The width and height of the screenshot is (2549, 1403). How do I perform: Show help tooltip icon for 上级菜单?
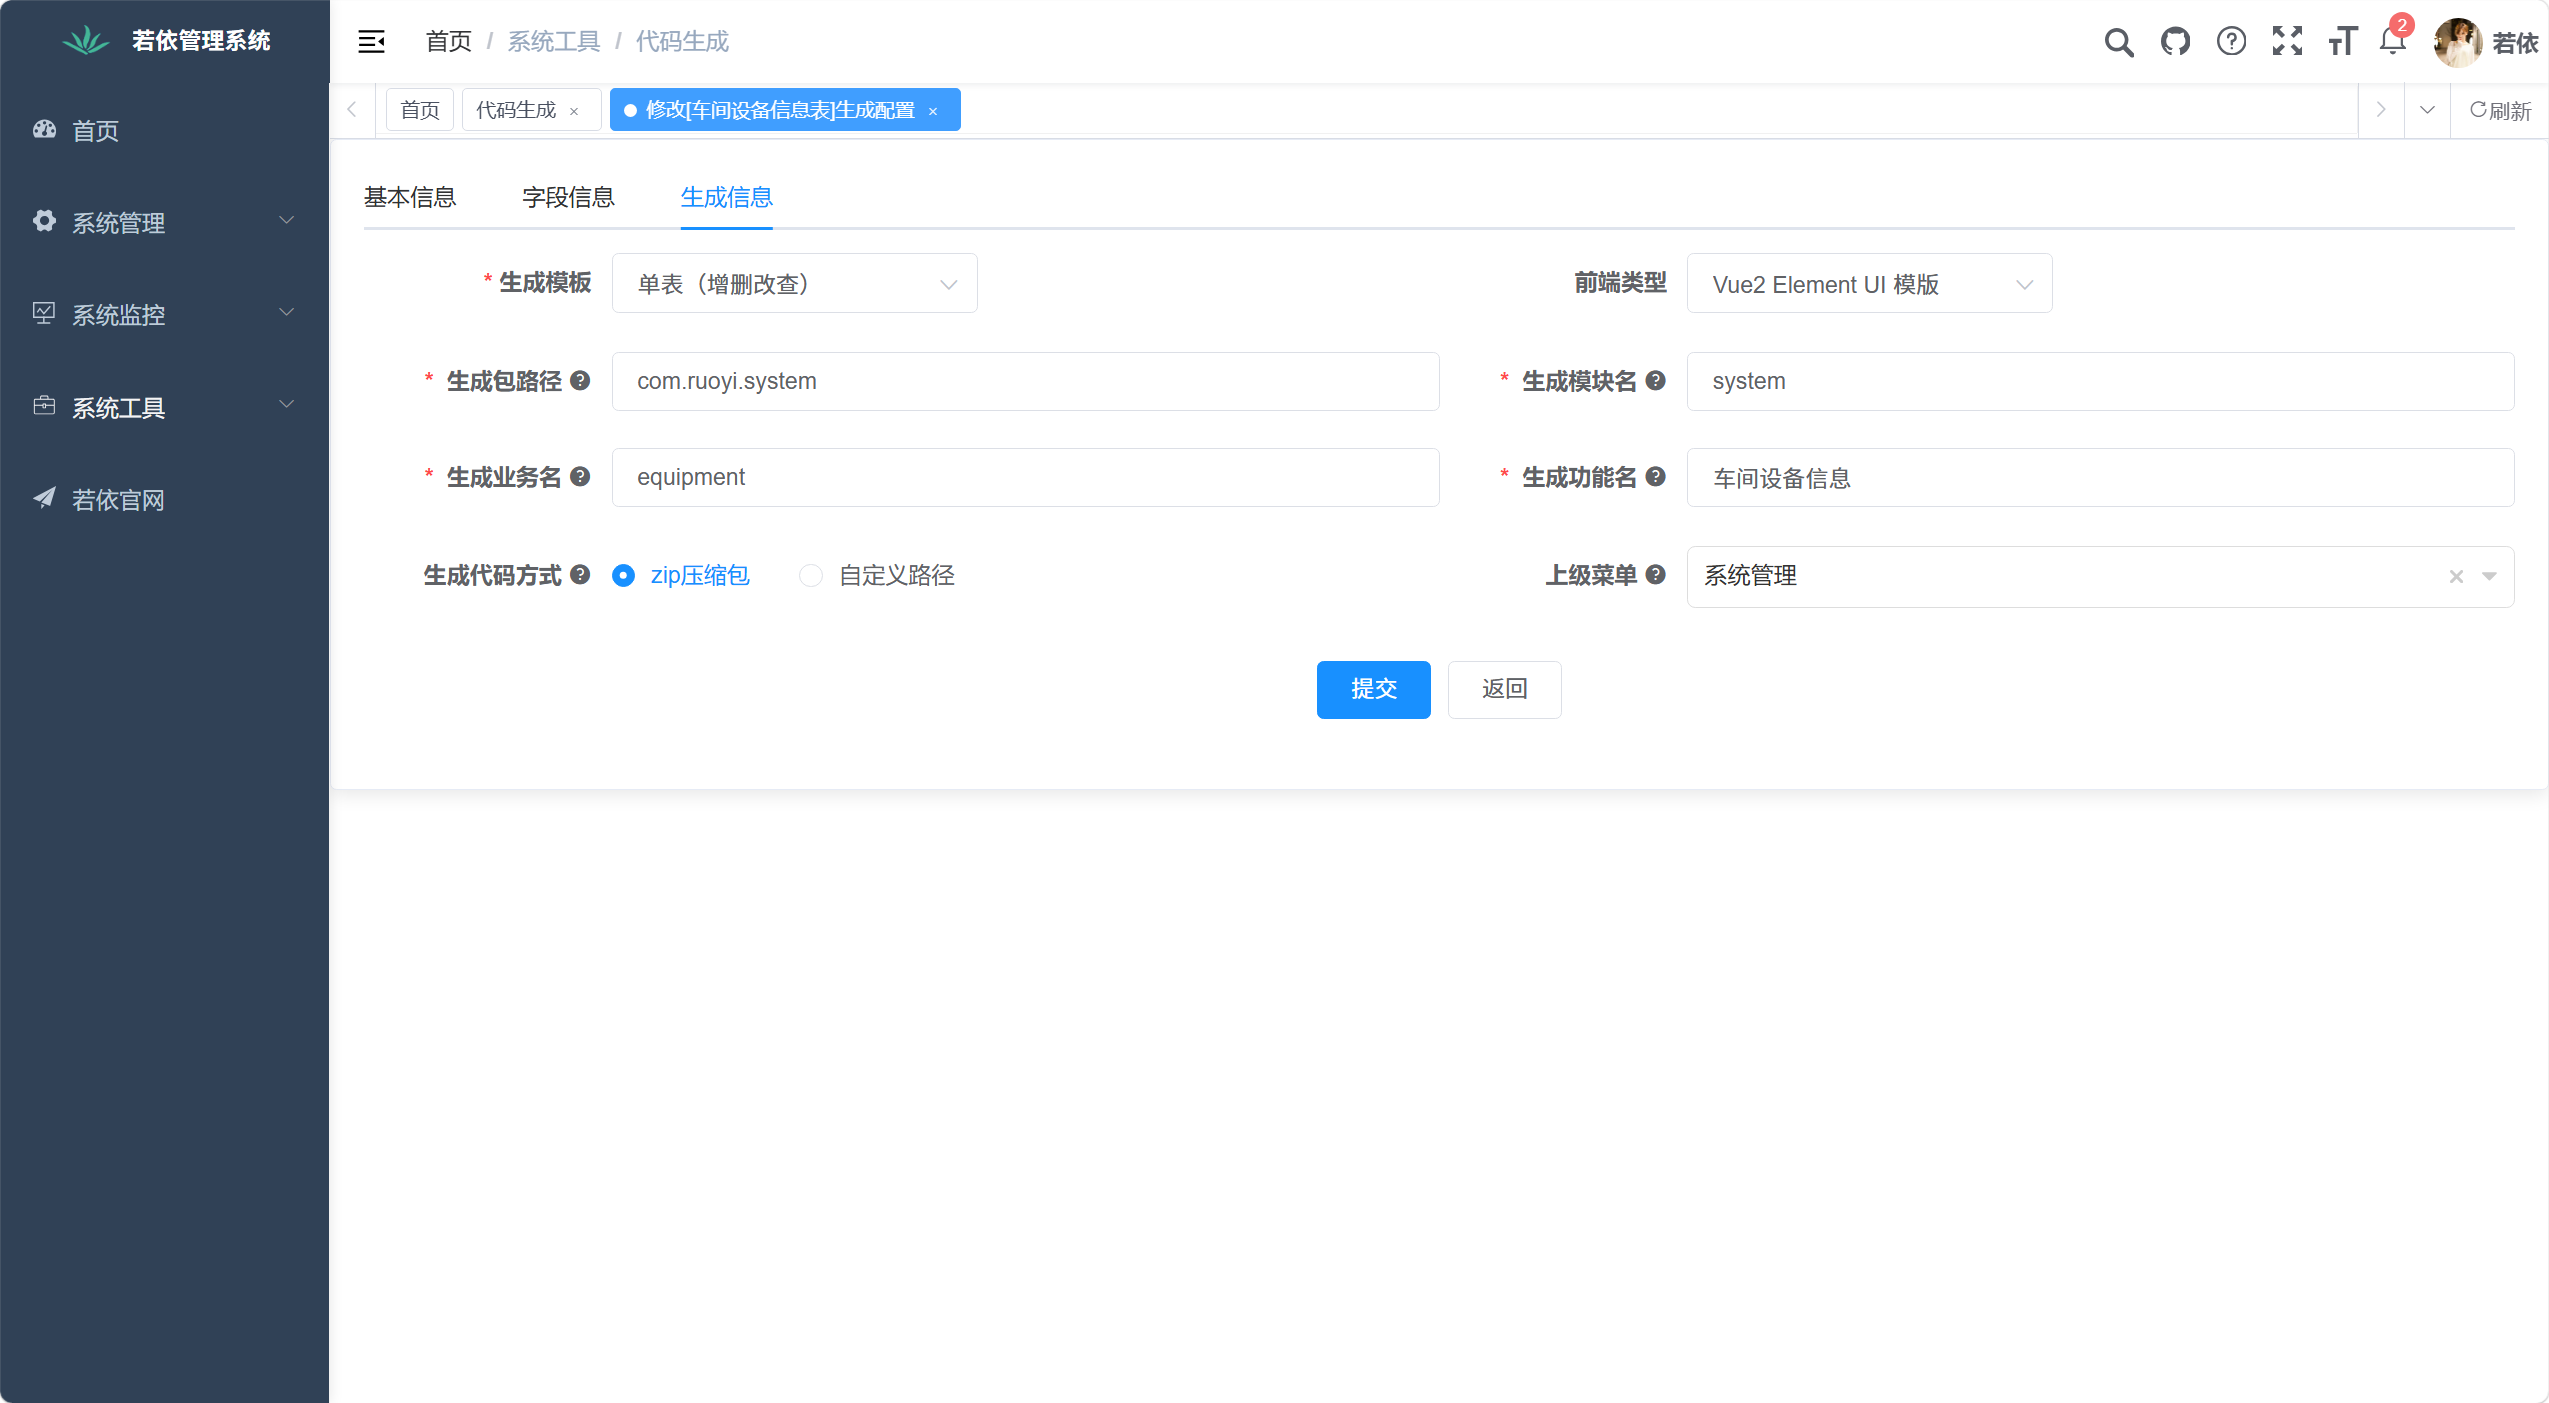coord(1655,574)
